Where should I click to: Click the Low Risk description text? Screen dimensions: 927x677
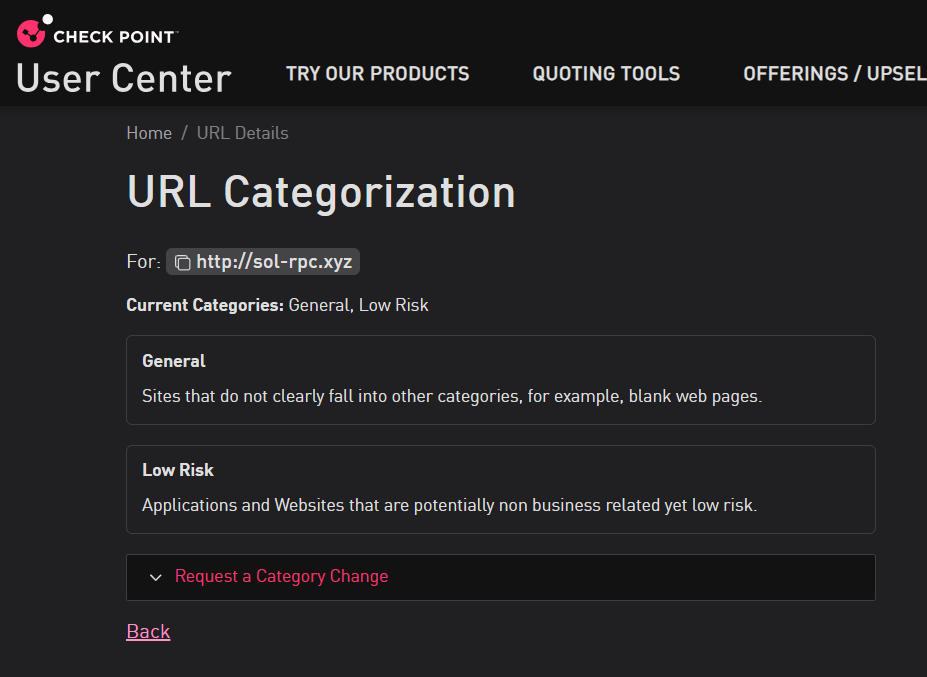(449, 505)
